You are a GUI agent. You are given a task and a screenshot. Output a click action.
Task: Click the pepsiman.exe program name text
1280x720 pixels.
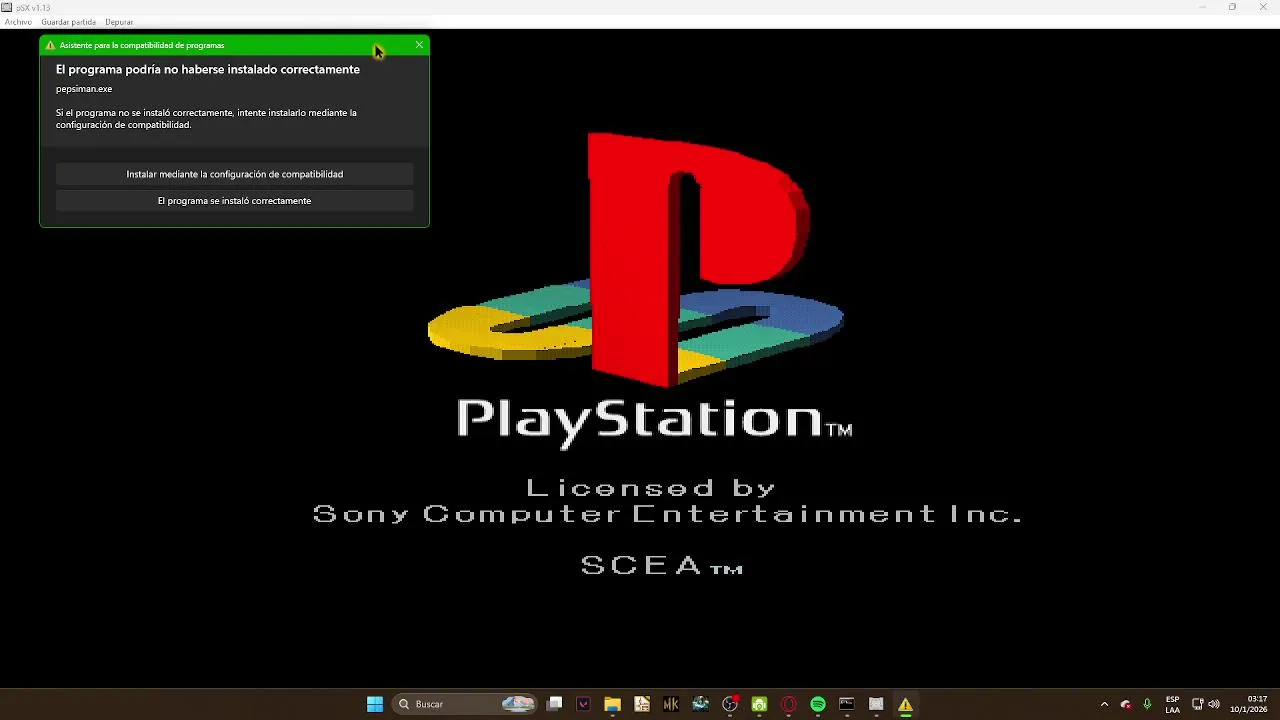[84, 89]
